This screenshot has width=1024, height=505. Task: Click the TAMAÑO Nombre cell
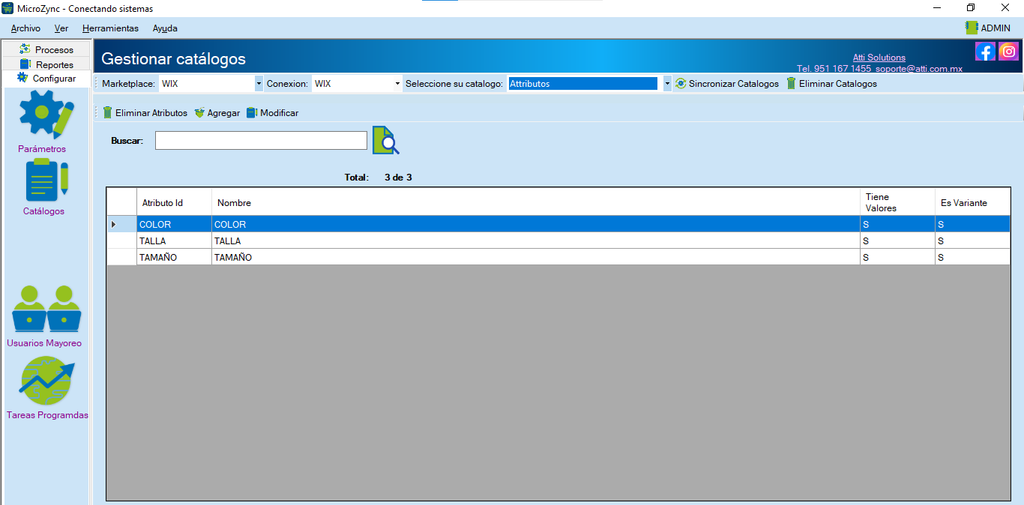[x=536, y=257]
